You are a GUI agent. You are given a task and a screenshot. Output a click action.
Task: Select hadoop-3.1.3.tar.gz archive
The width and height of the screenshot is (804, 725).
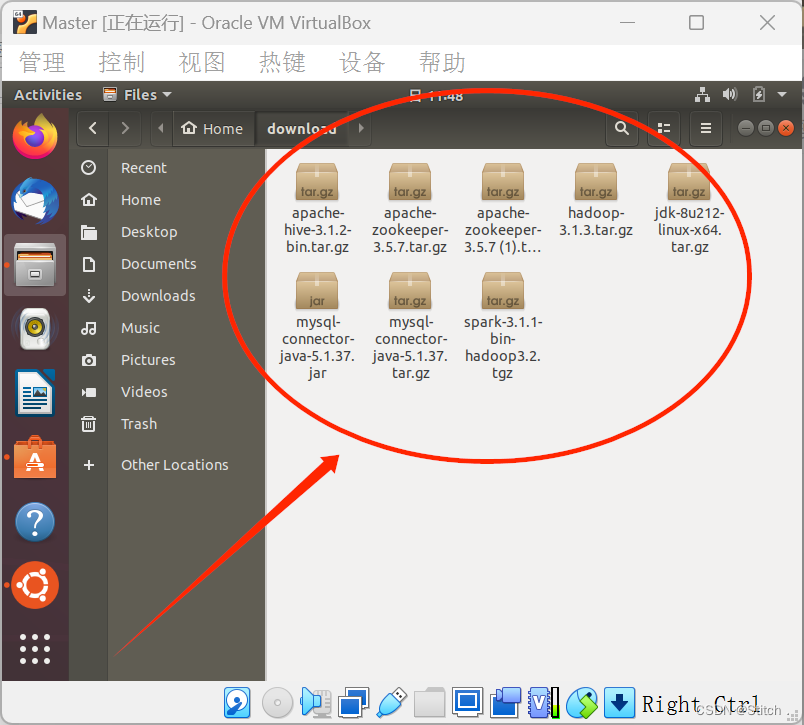[x=595, y=200]
